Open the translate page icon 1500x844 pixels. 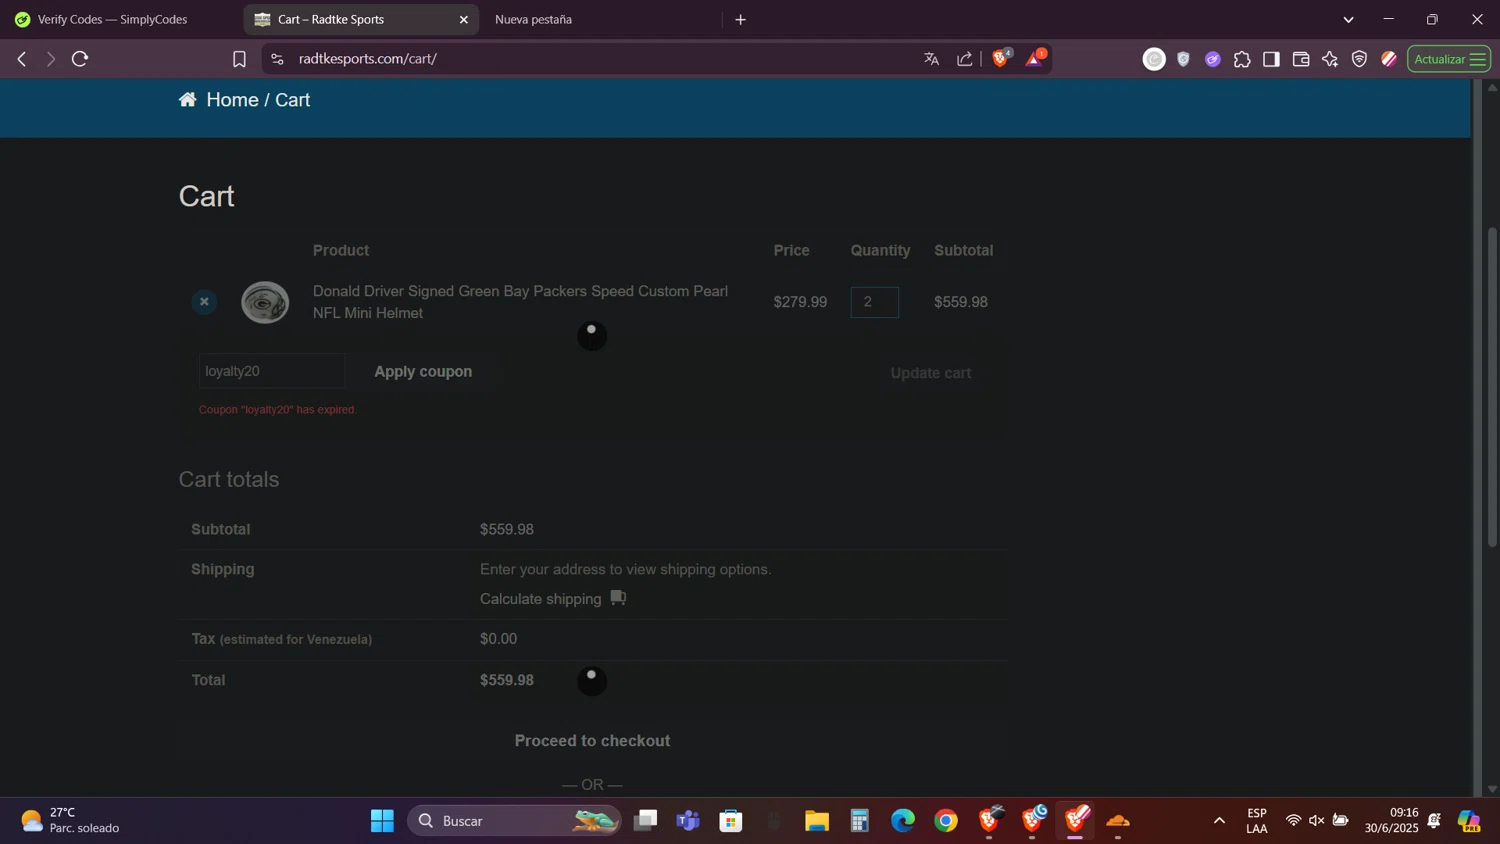coord(932,59)
